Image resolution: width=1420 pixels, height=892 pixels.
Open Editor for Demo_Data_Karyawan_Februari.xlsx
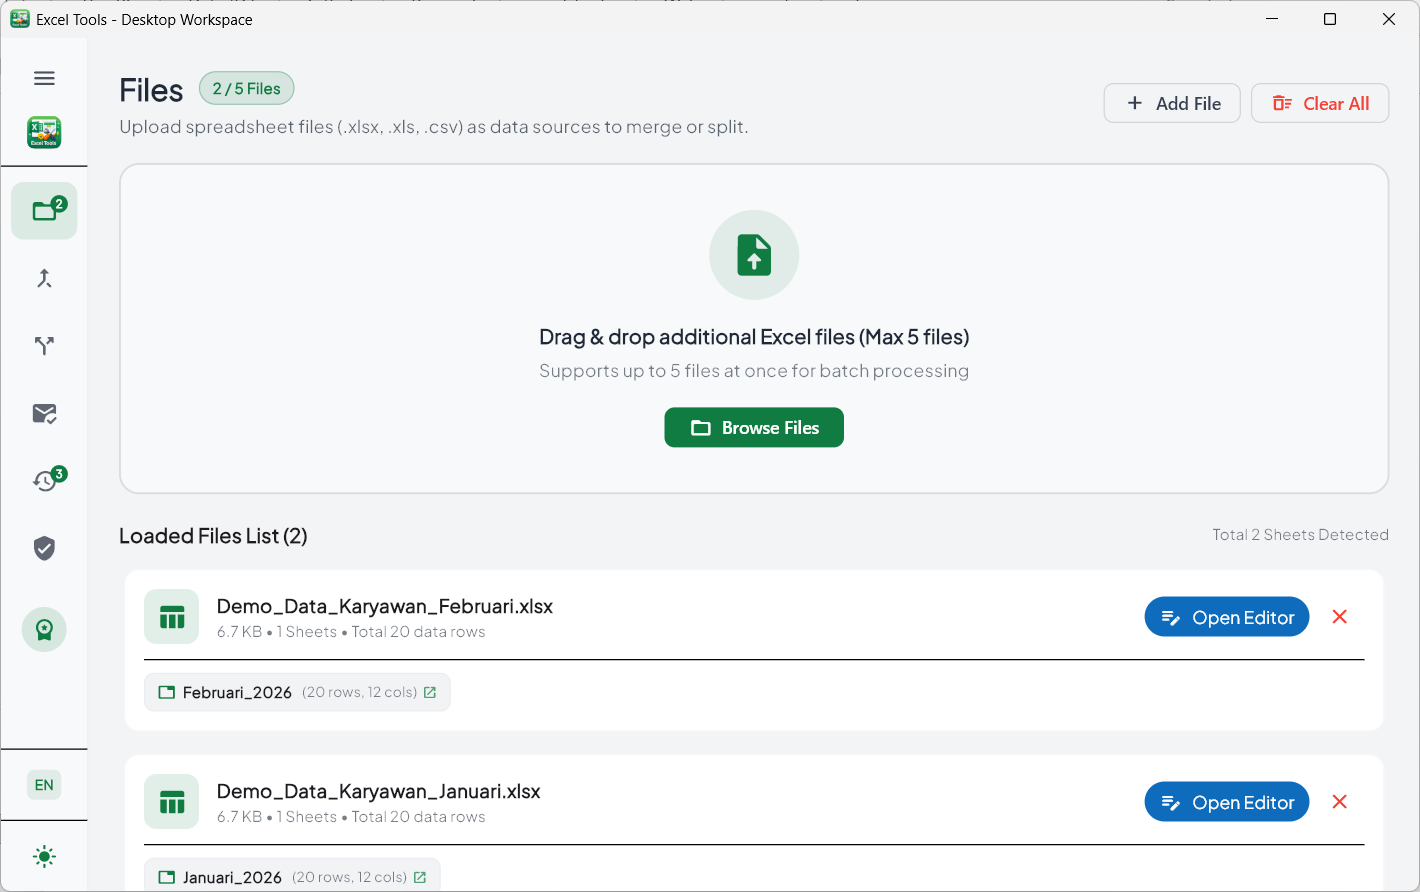pyautogui.click(x=1227, y=617)
